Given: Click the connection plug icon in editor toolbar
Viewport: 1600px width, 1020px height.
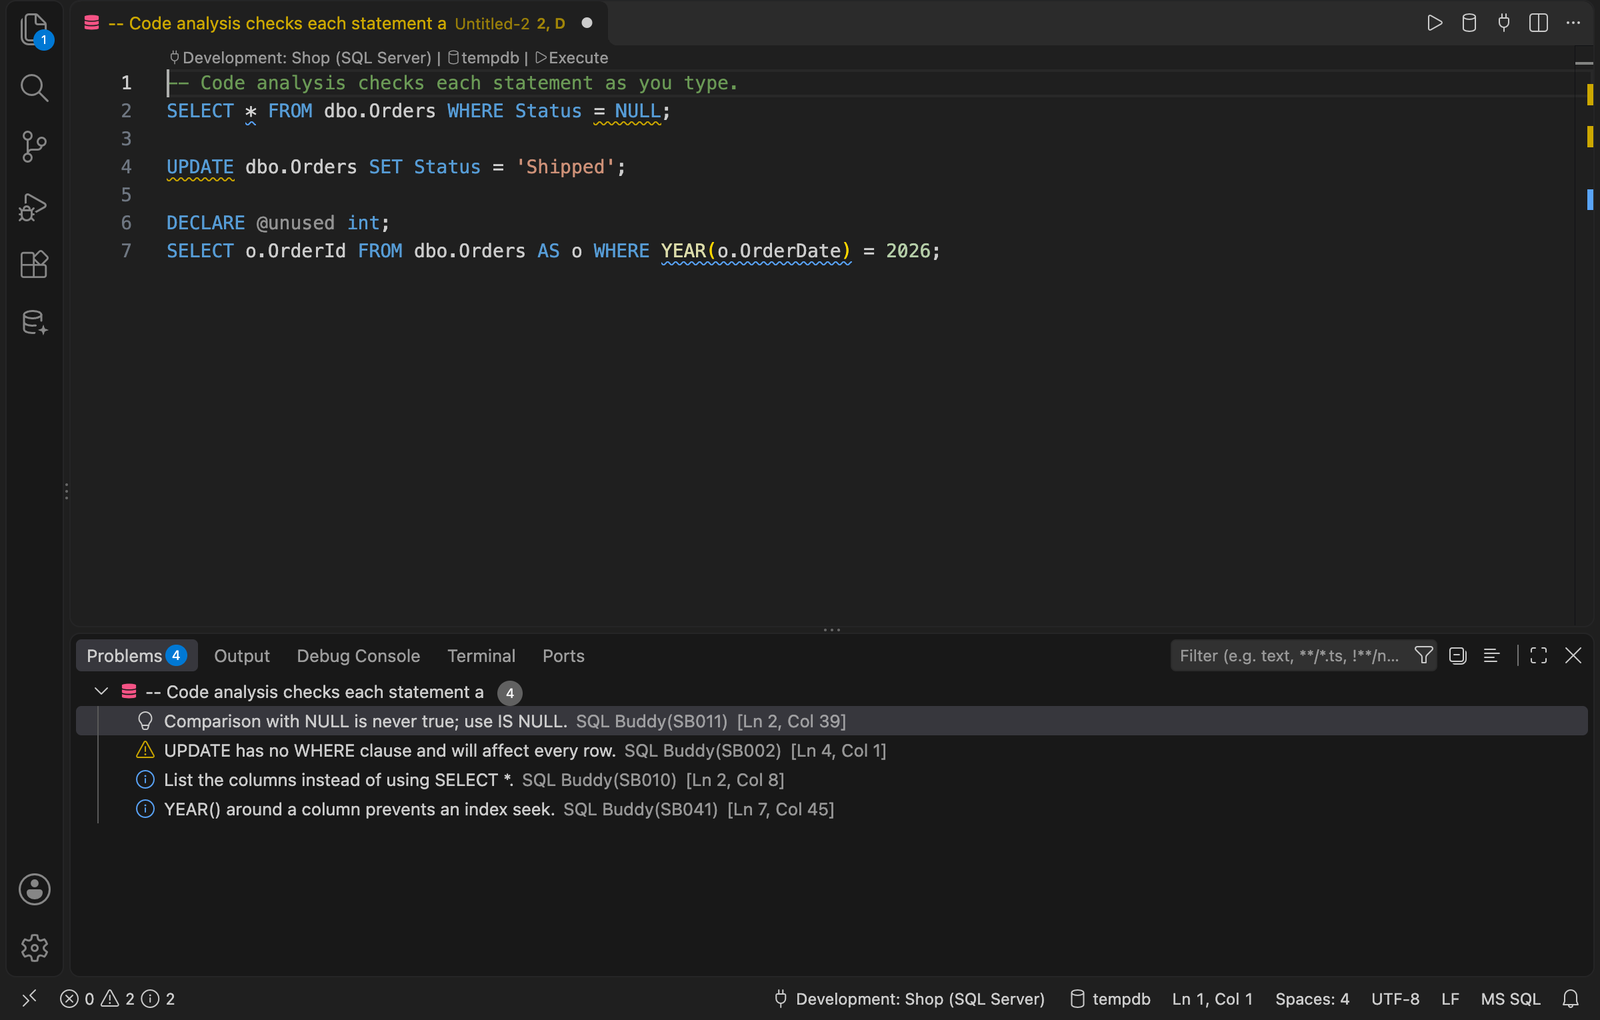Looking at the screenshot, I should [x=1504, y=23].
